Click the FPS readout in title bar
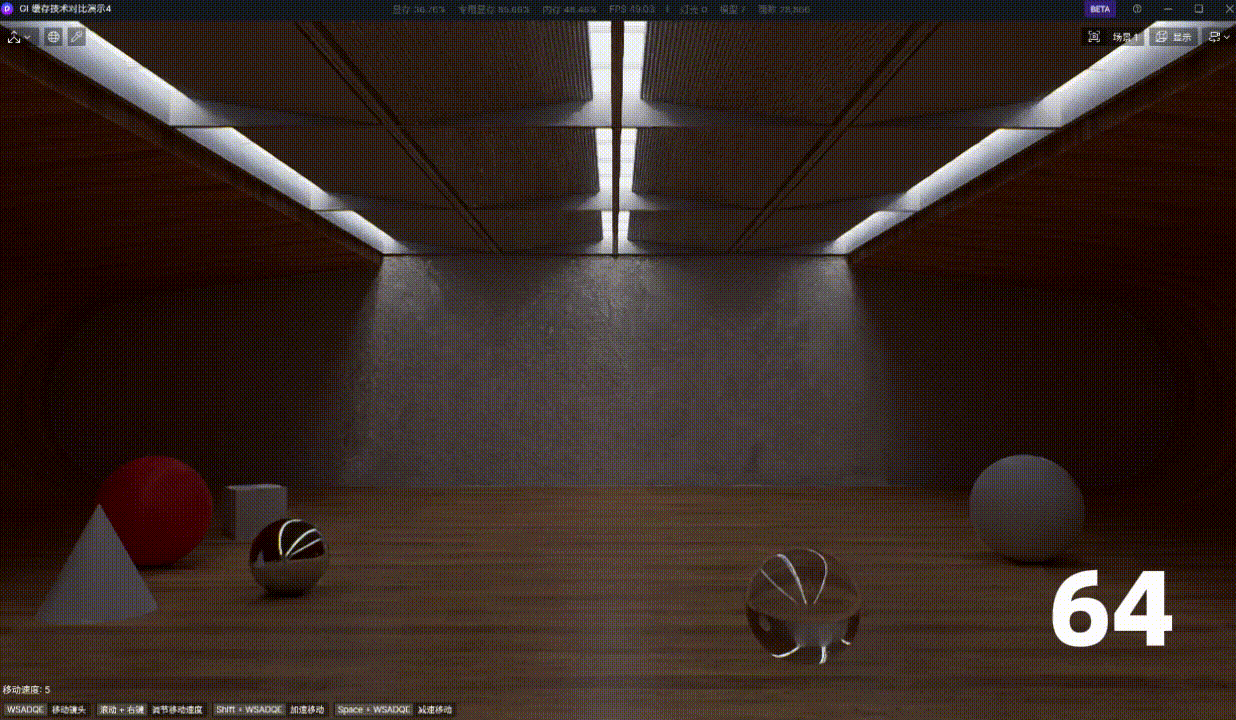Image resolution: width=1236 pixels, height=720 pixels. [631, 9]
